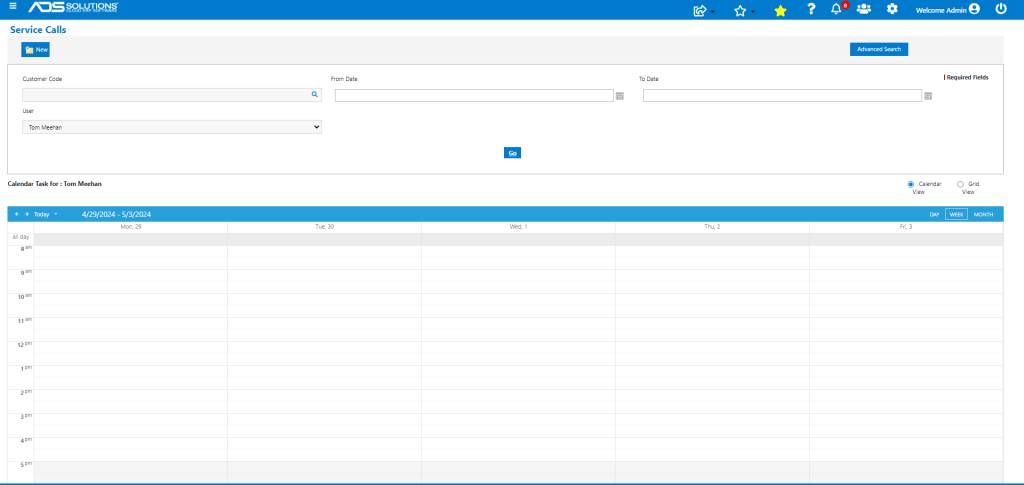Viewport: 1024px width, 485px height.
Task: Click the yellow star icon
Action: [x=780, y=10]
